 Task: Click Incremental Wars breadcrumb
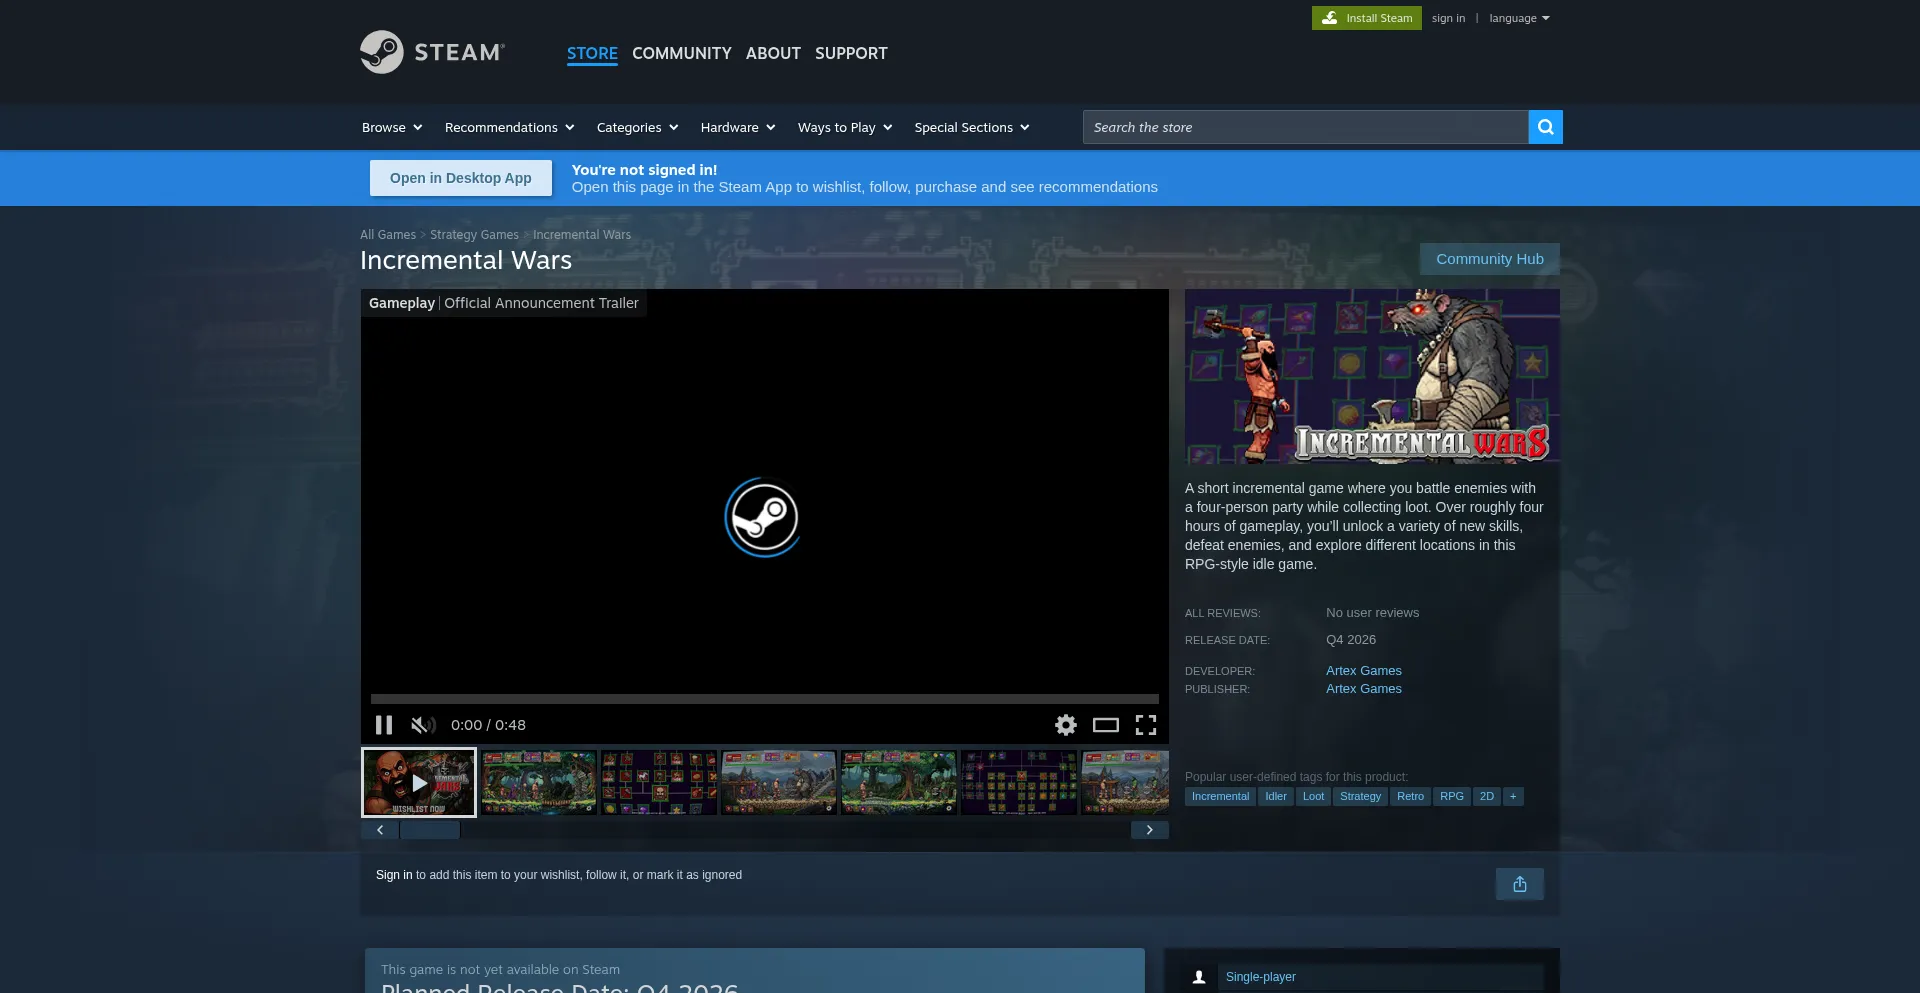[582, 235]
